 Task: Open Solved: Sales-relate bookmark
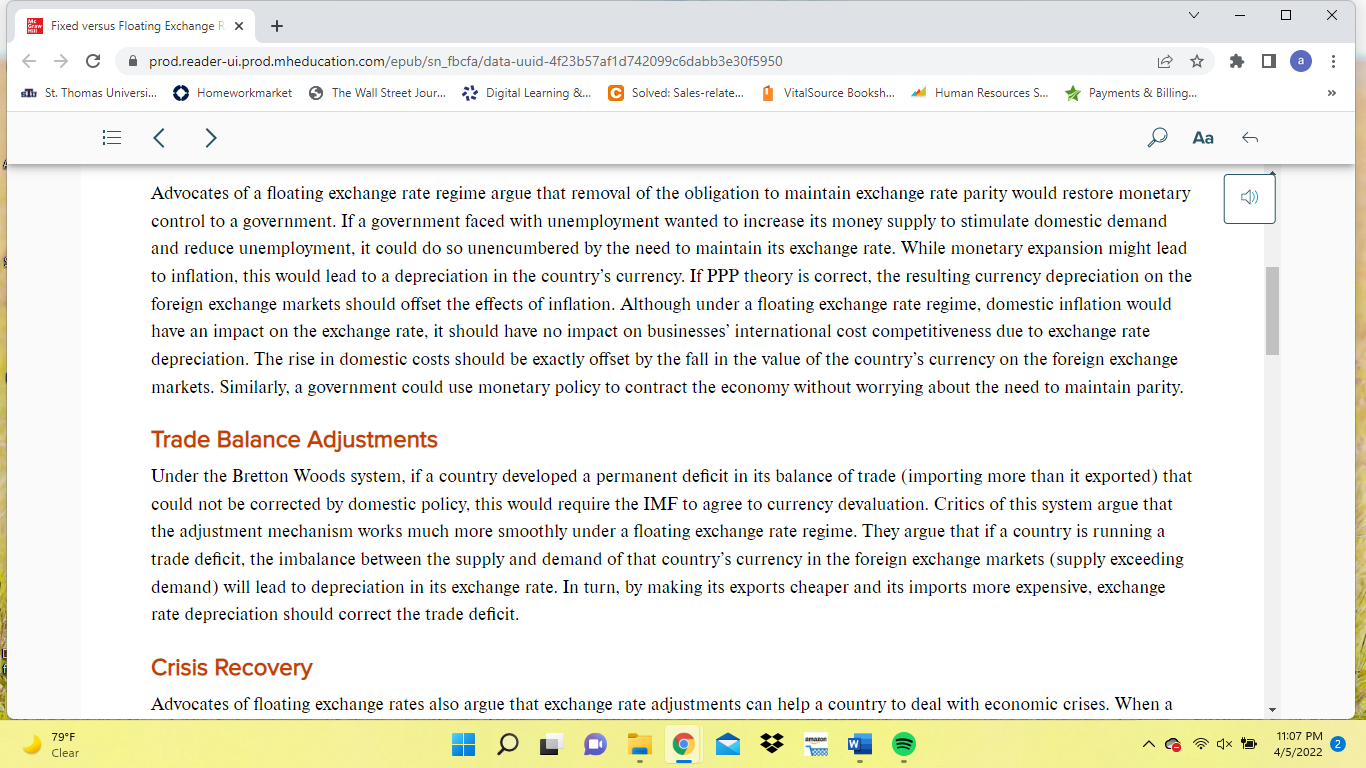coord(676,93)
